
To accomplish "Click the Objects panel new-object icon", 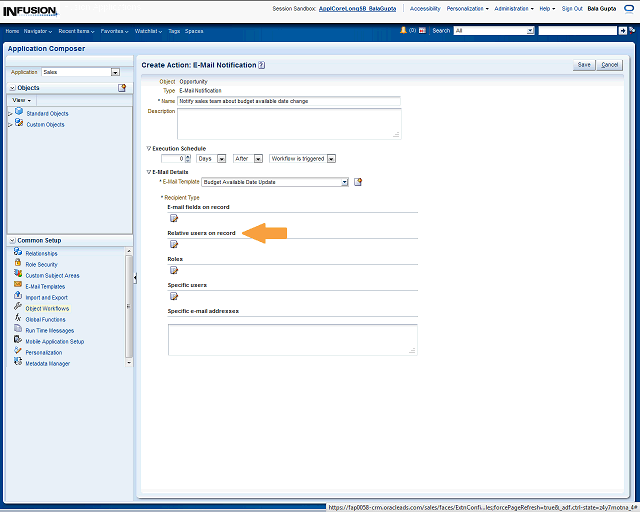I will [122, 88].
